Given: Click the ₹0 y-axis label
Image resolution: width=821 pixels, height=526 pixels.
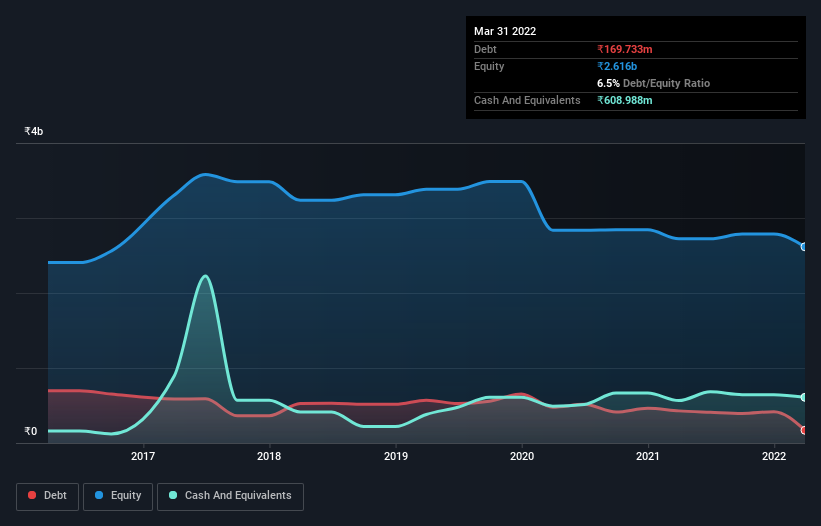Looking at the screenshot, I should pos(31,431).
